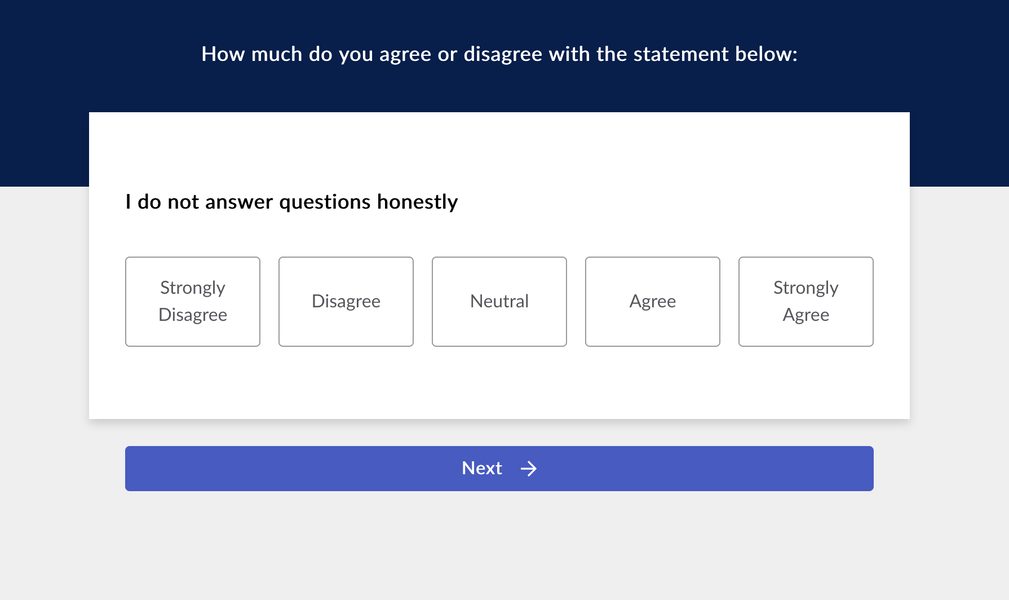
Task: Advance to the following survey question
Action: click(x=499, y=469)
